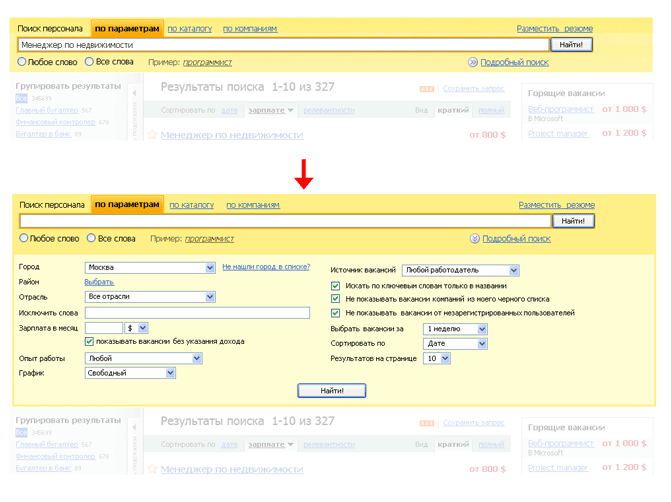The height and width of the screenshot is (502, 671).
Task: Click Разместить резюме link in expanded search panel
Action: point(557,205)
